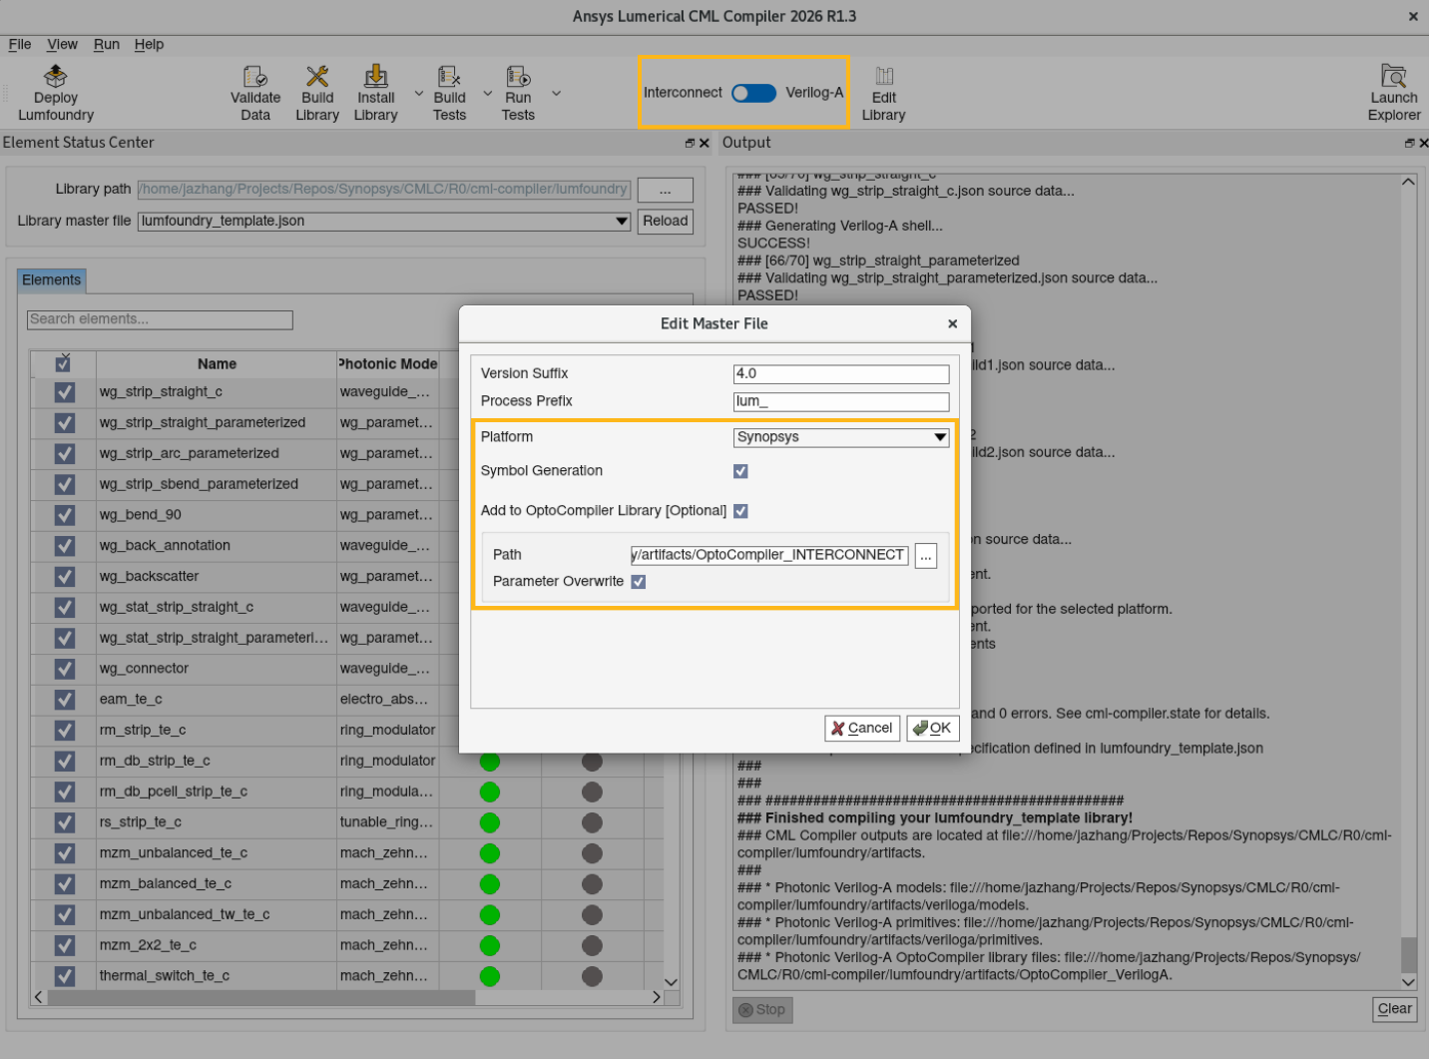Click the green status dot for thermal_switch_te_c
The height and width of the screenshot is (1059, 1429).
tap(490, 976)
